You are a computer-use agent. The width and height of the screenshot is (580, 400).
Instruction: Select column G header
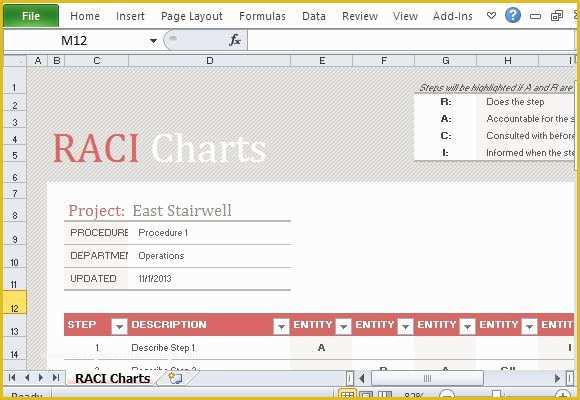(x=446, y=60)
